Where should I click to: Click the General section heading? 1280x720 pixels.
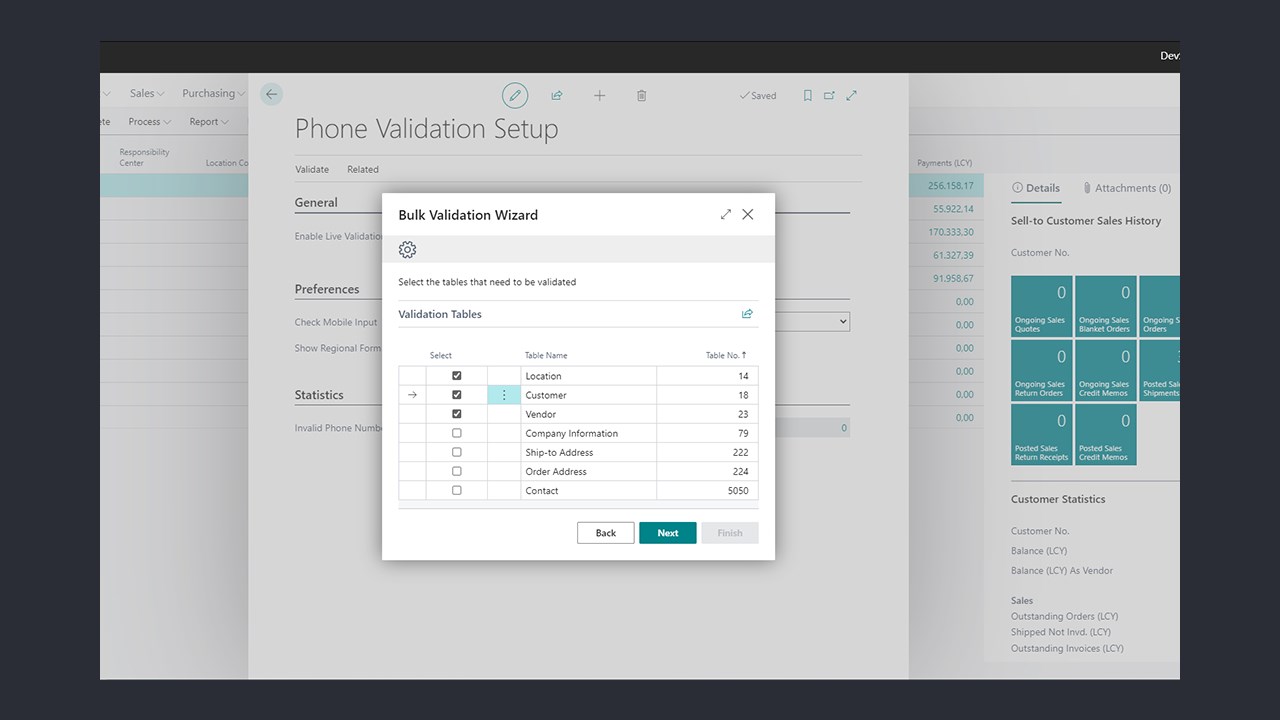(316, 202)
